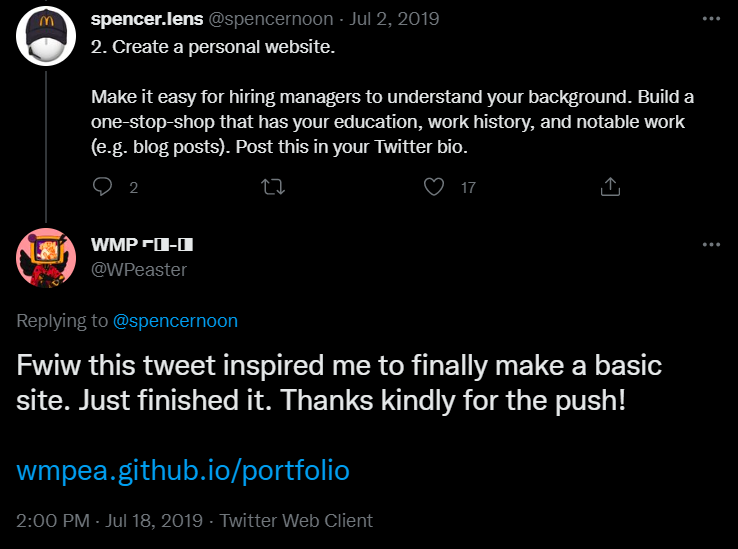Click the reply count of 2
This screenshot has height=549, width=738.
[x=133, y=187]
